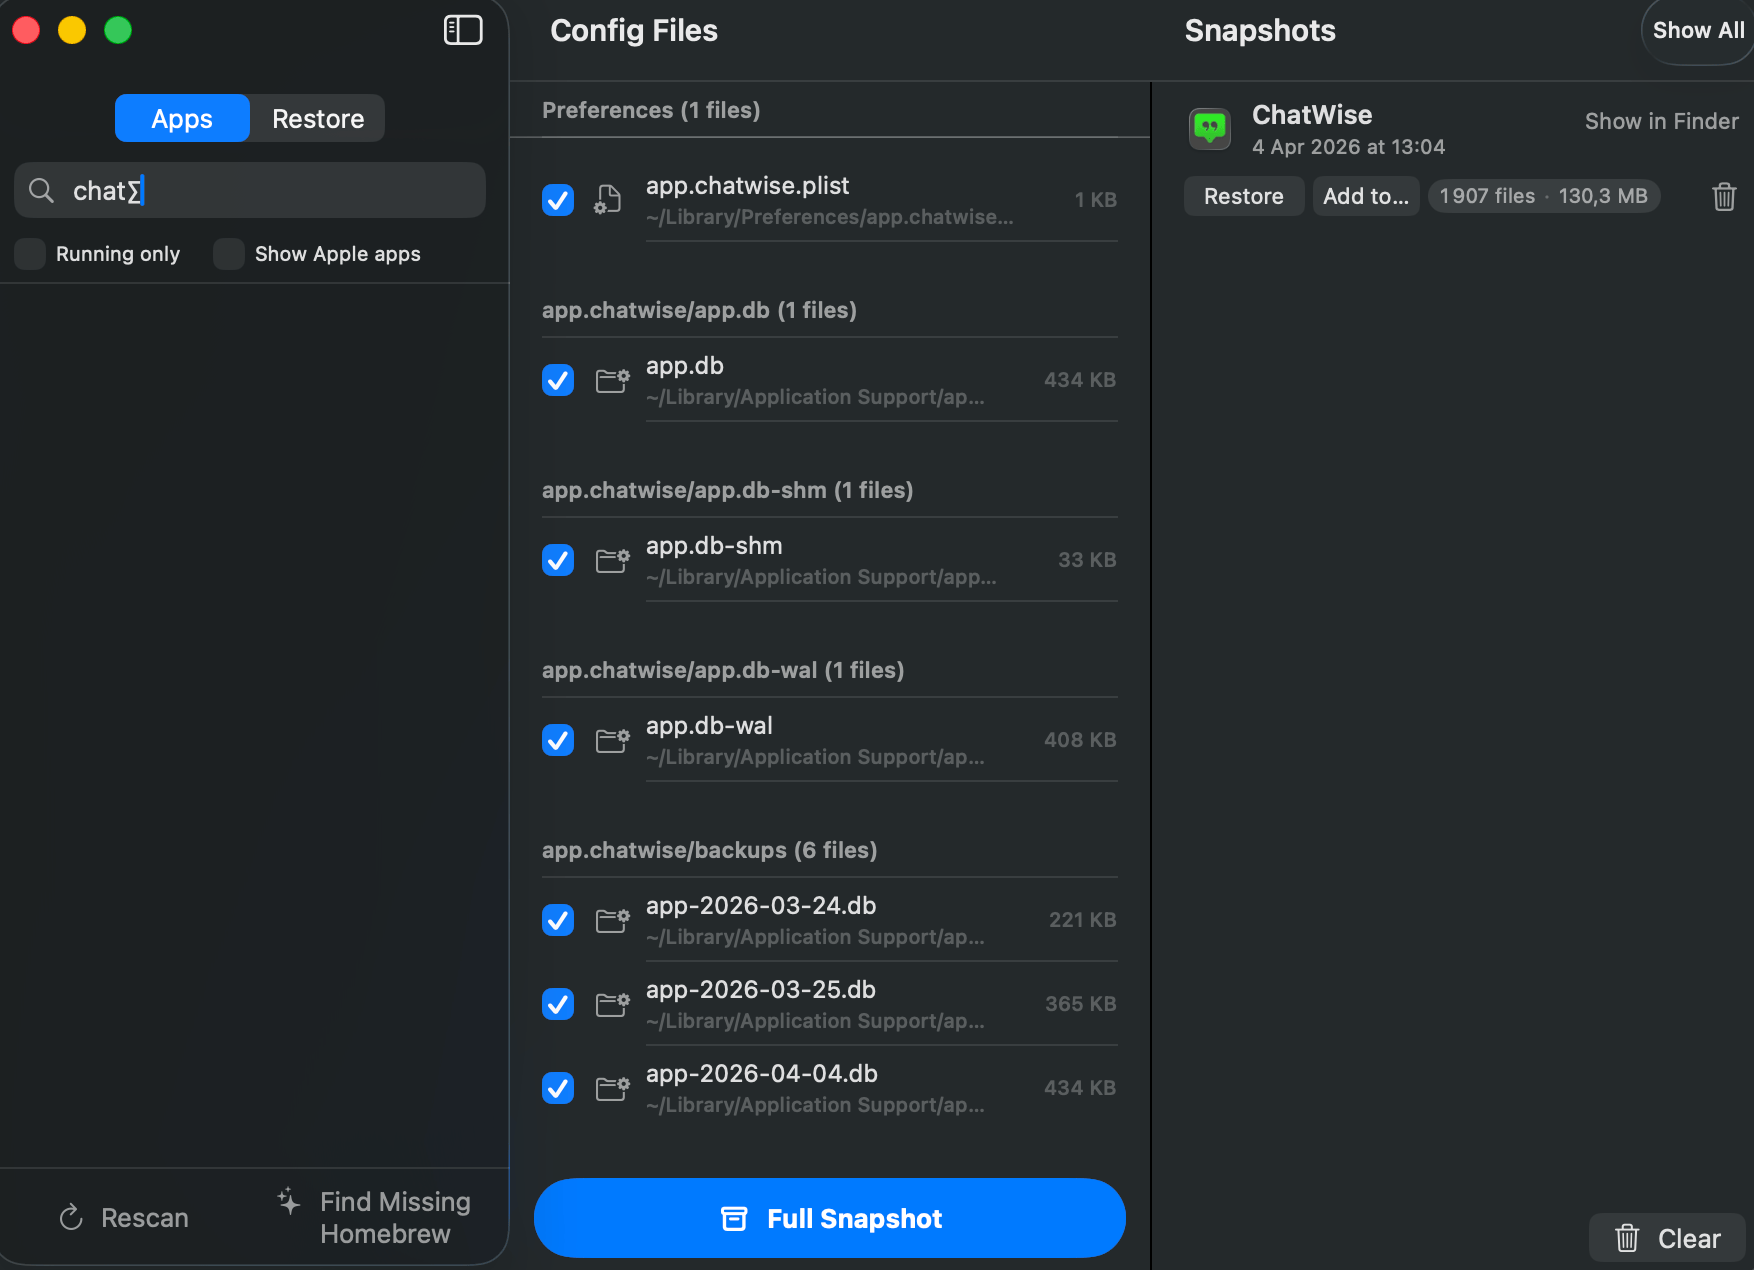
Task: Focus the app search field
Action: coord(250,190)
